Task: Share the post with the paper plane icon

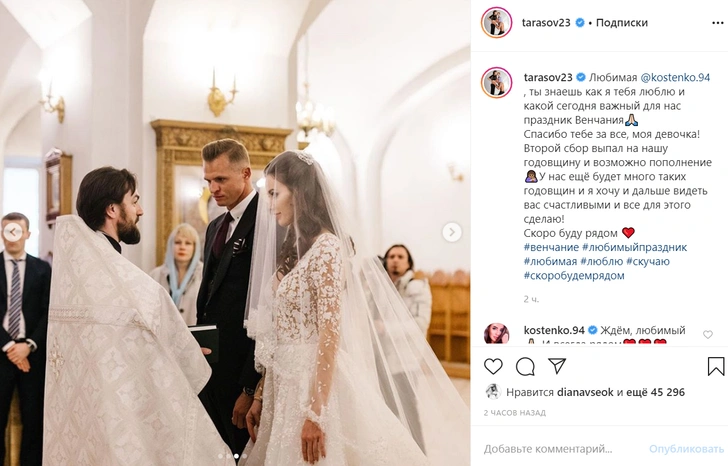Action: (557, 366)
